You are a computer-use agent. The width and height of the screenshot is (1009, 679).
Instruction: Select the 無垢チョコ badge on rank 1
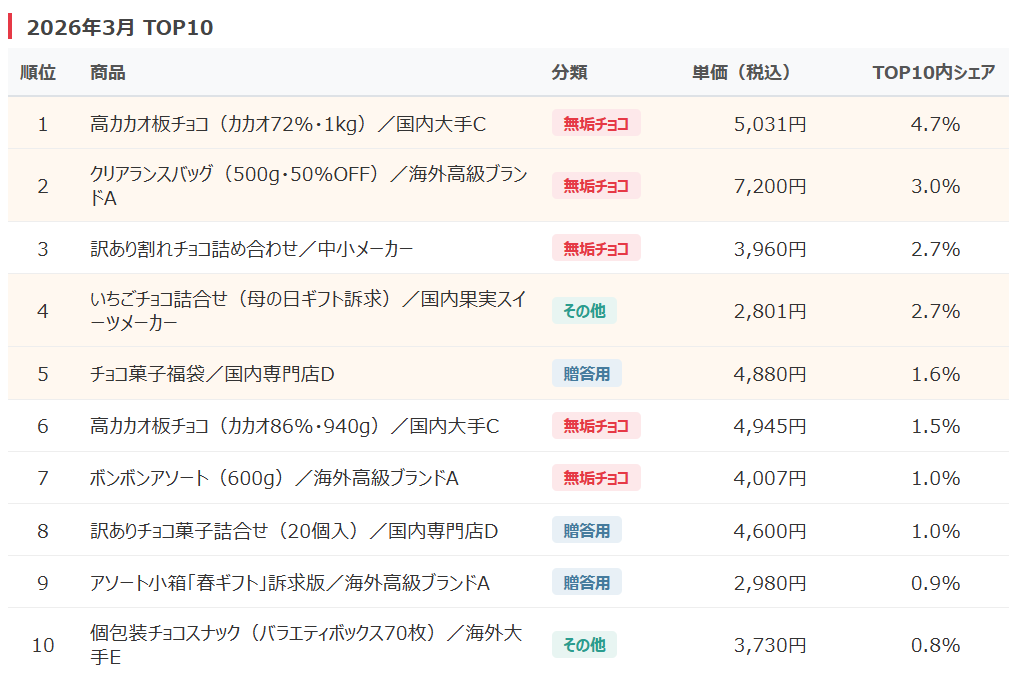(x=595, y=123)
